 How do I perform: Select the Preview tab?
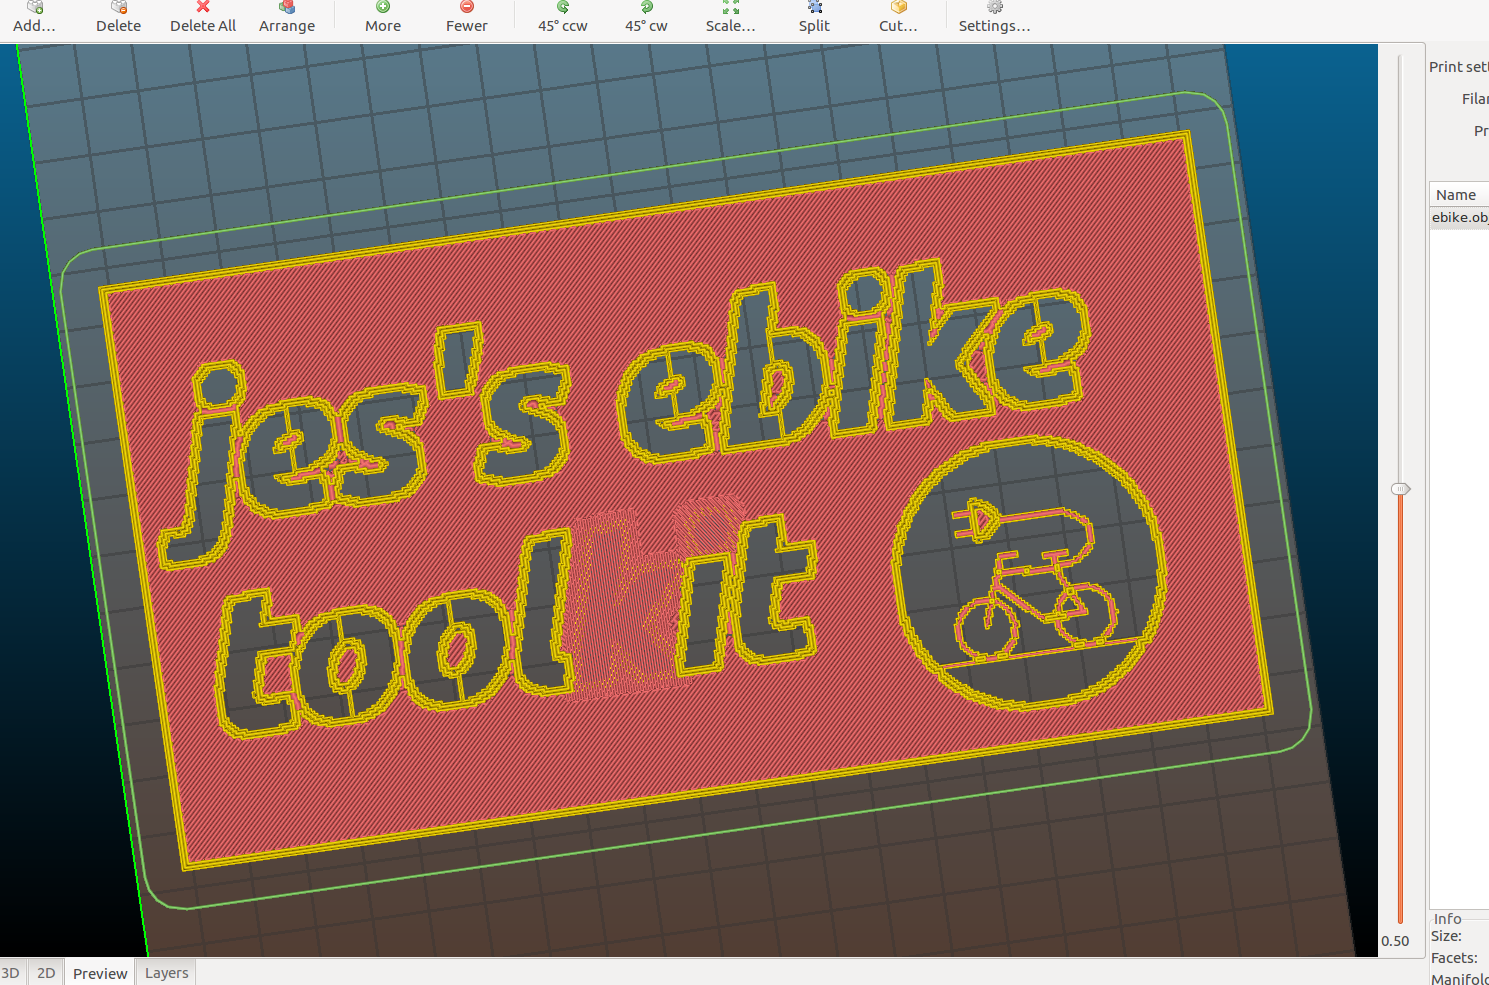(100, 973)
